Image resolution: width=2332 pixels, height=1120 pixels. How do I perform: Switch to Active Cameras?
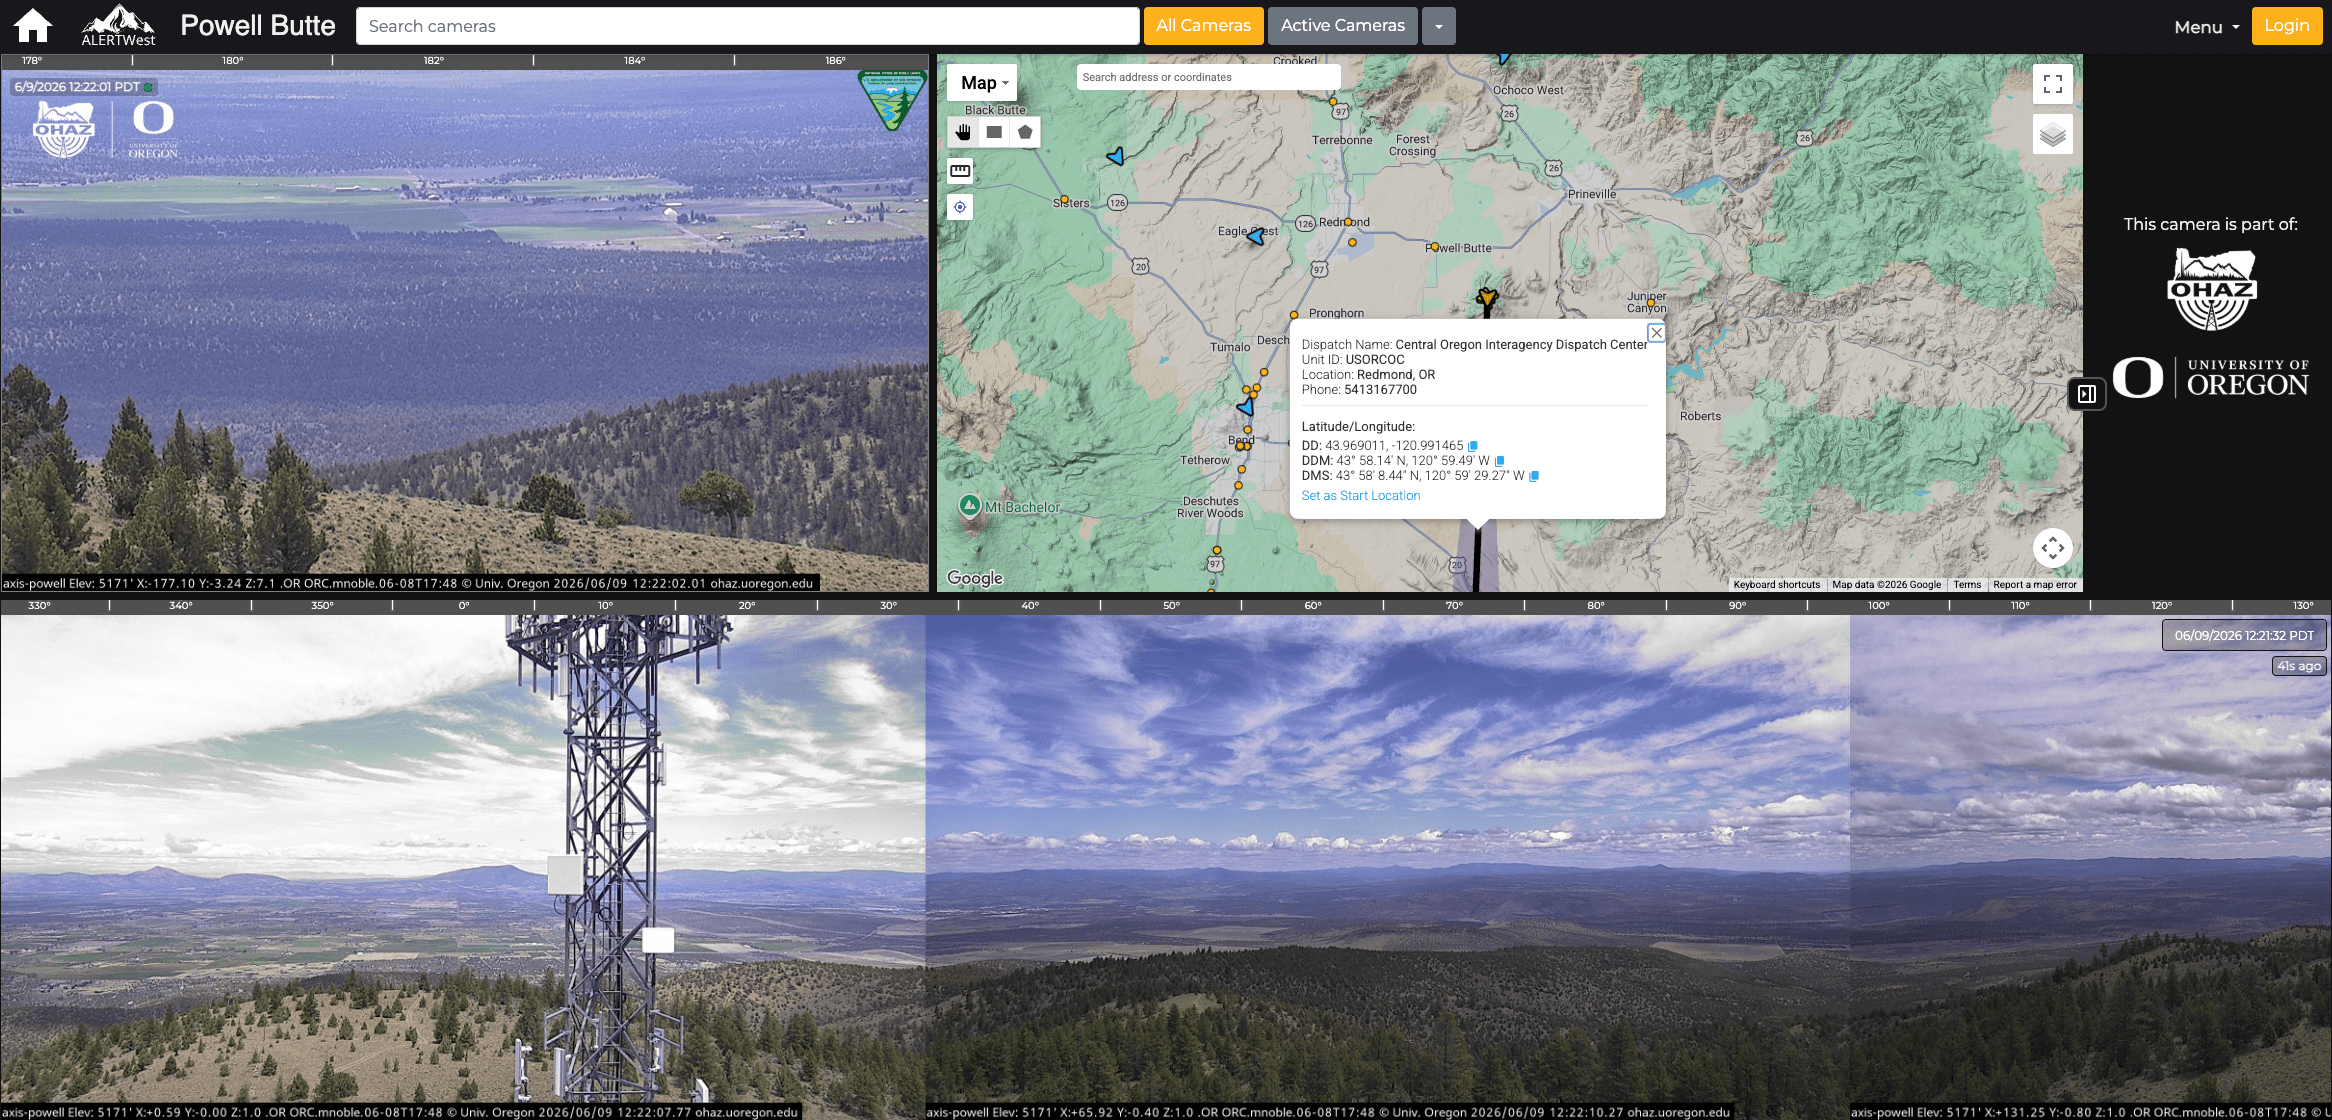click(1342, 26)
